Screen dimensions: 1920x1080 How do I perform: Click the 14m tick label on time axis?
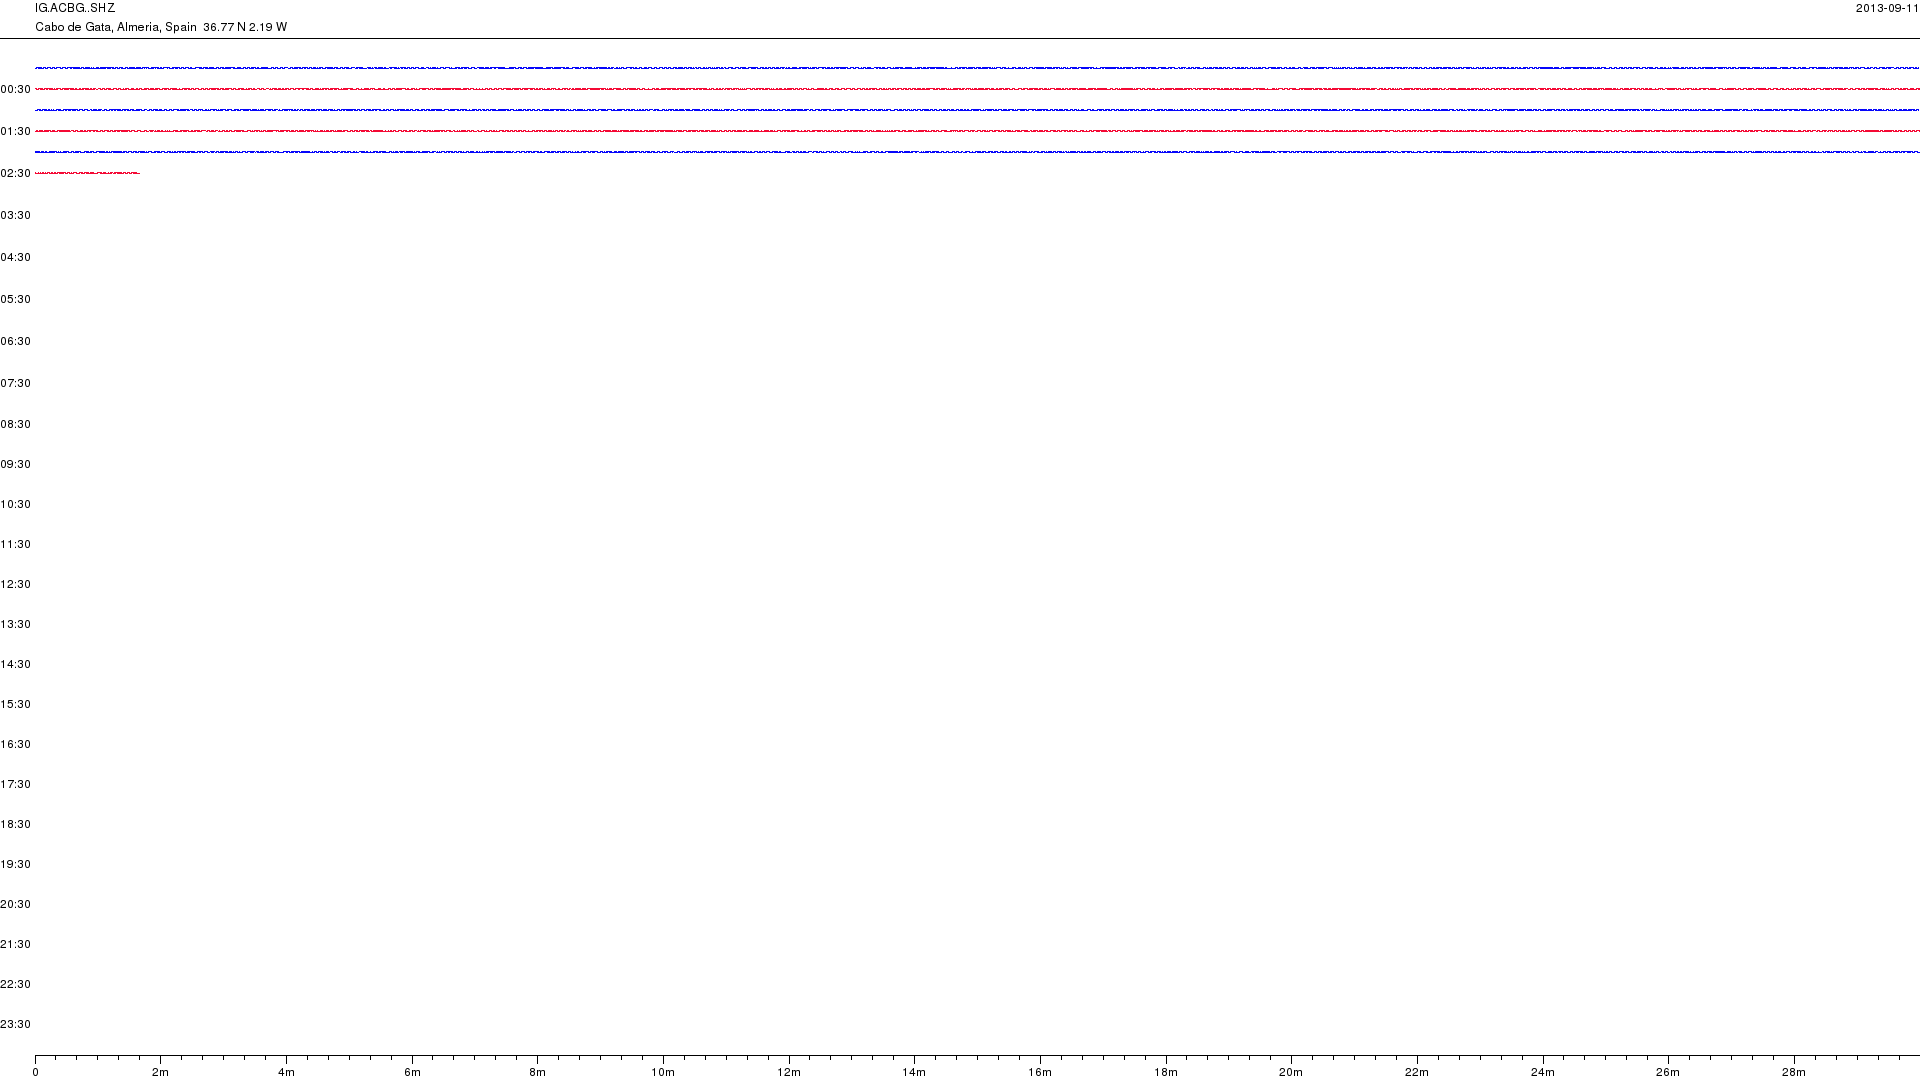point(914,1073)
